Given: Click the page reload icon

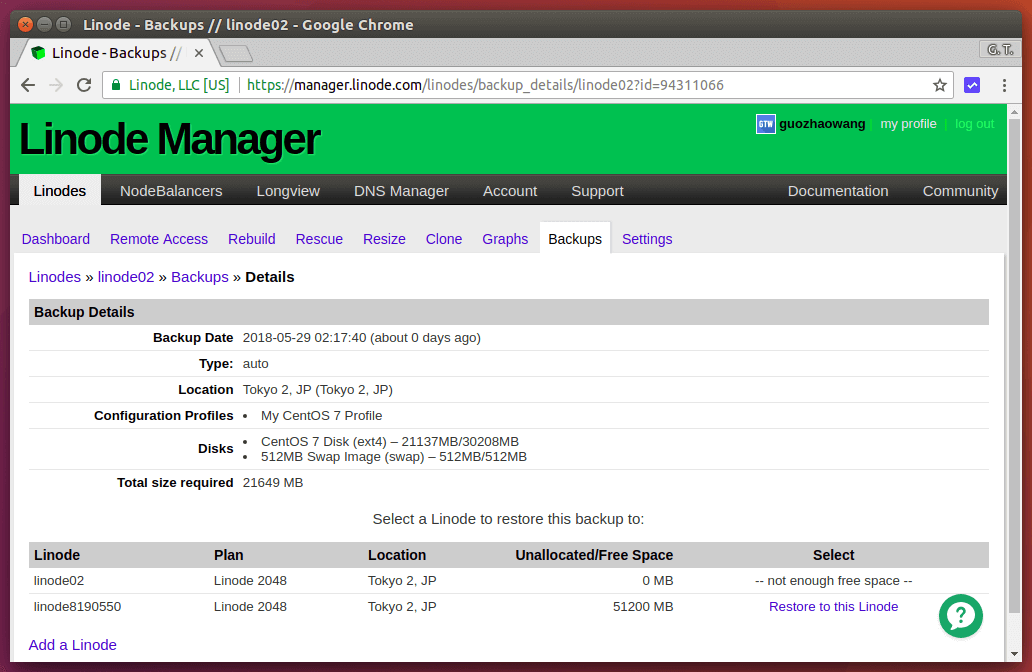Looking at the screenshot, I should coord(83,85).
